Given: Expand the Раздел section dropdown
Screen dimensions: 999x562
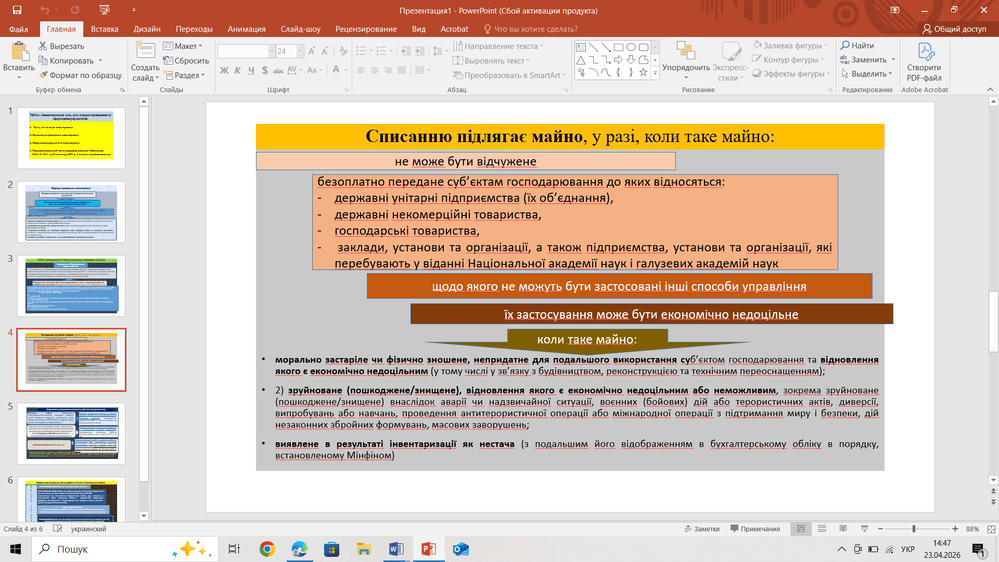Looking at the screenshot, I should pos(186,74).
